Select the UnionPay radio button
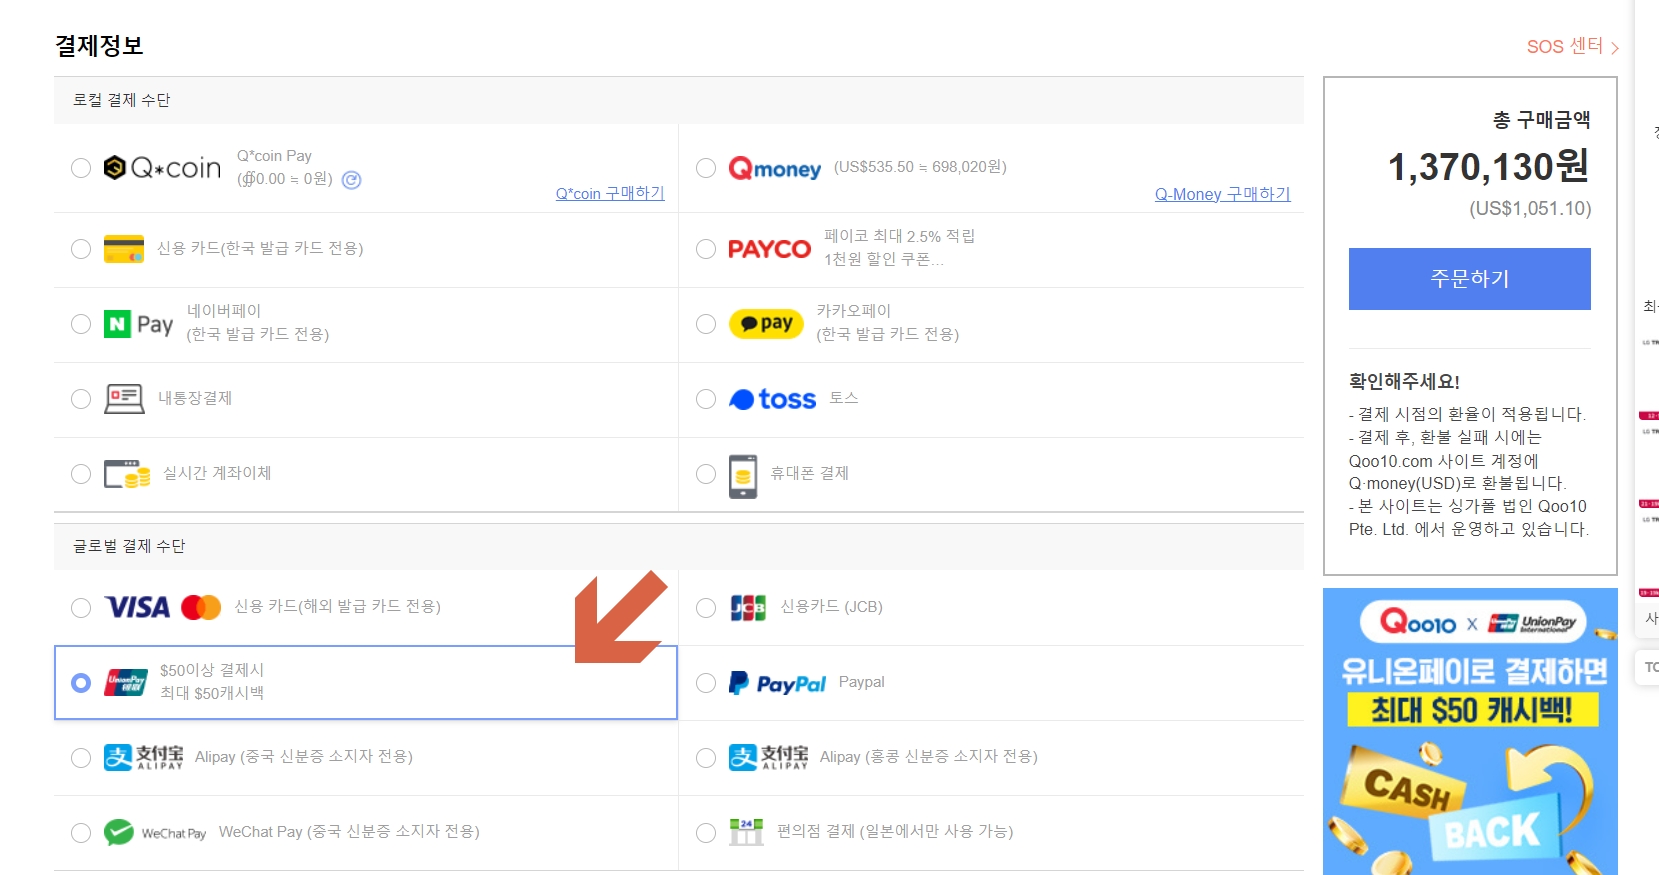1659x875 pixels. [81, 683]
